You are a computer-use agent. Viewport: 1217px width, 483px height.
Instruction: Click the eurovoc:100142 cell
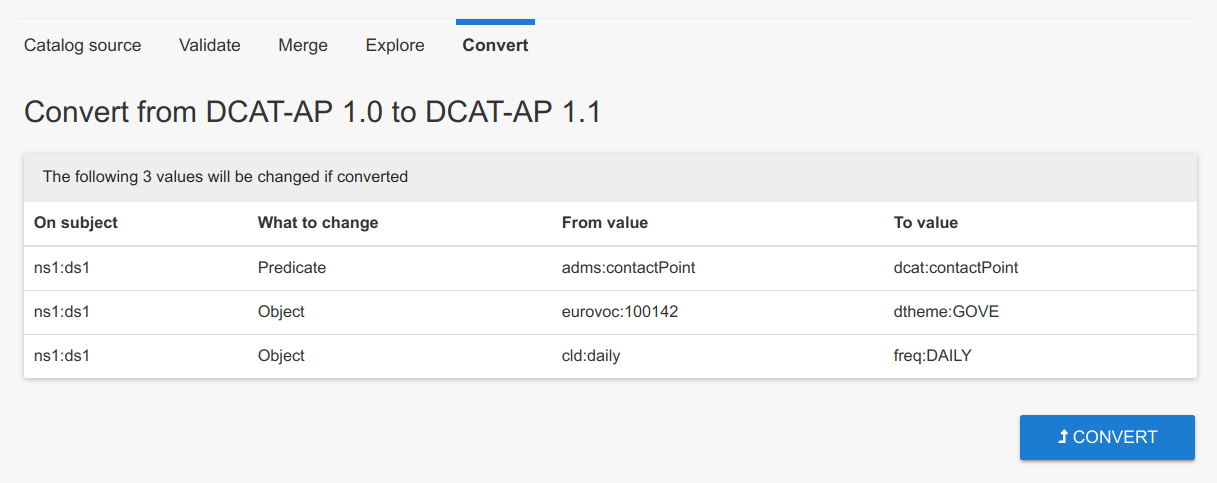tap(620, 312)
